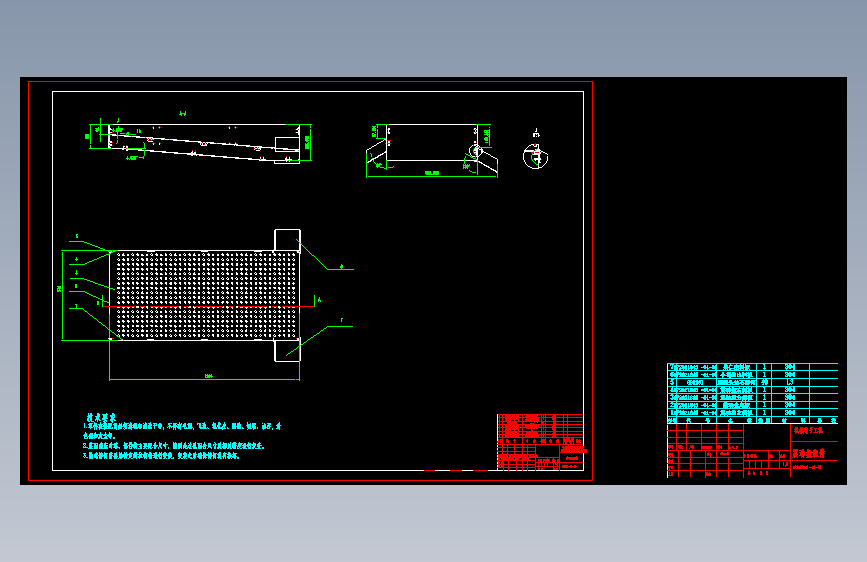Click row 5 of the cyan parts list
Screen dimensions: 867x562
pos(753,382)
